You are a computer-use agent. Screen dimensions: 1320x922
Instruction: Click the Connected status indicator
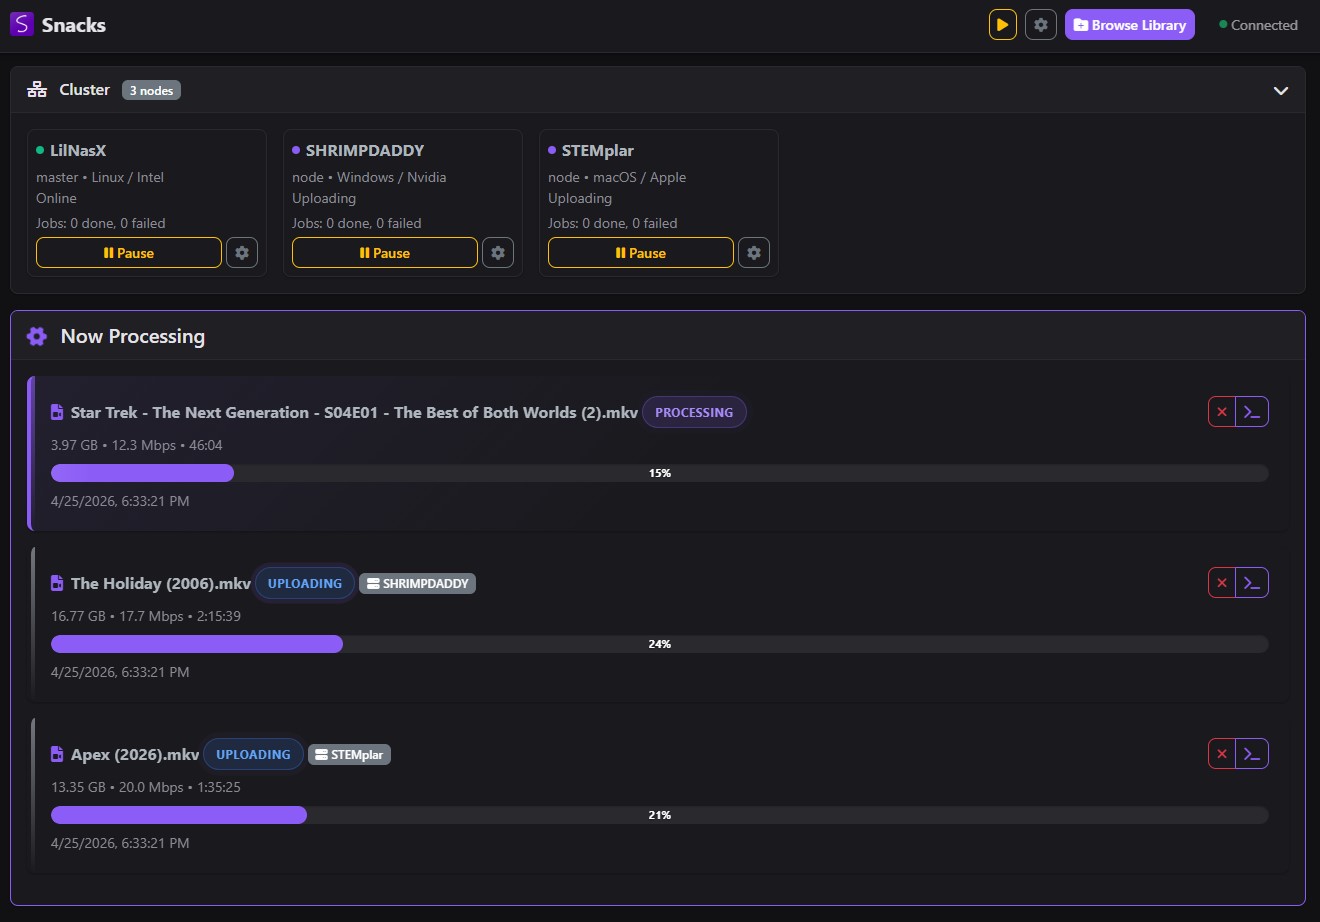click(x=1258, y=25)
